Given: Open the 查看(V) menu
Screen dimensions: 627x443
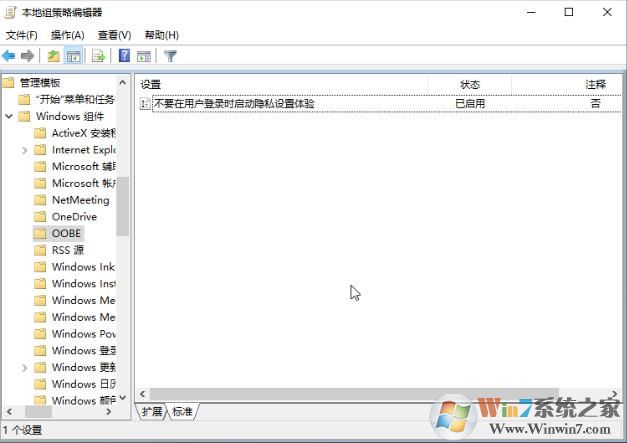Looking at the screenshot, I should point(114,35).
